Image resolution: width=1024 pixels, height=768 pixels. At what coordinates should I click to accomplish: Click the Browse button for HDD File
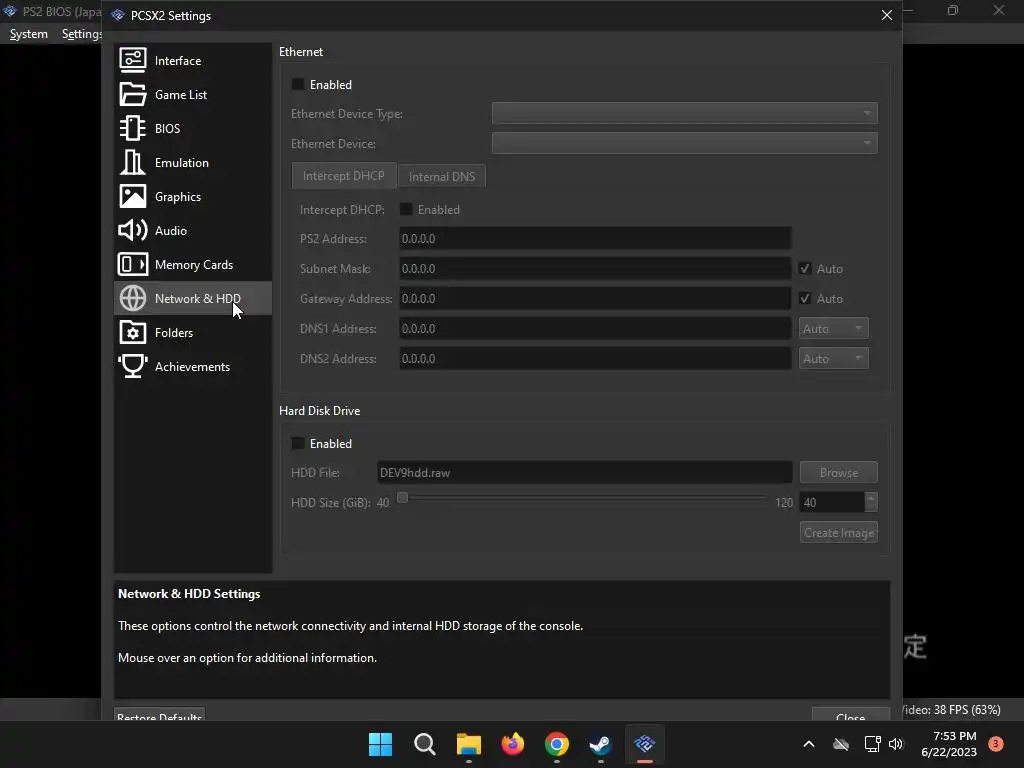point(839,472)
